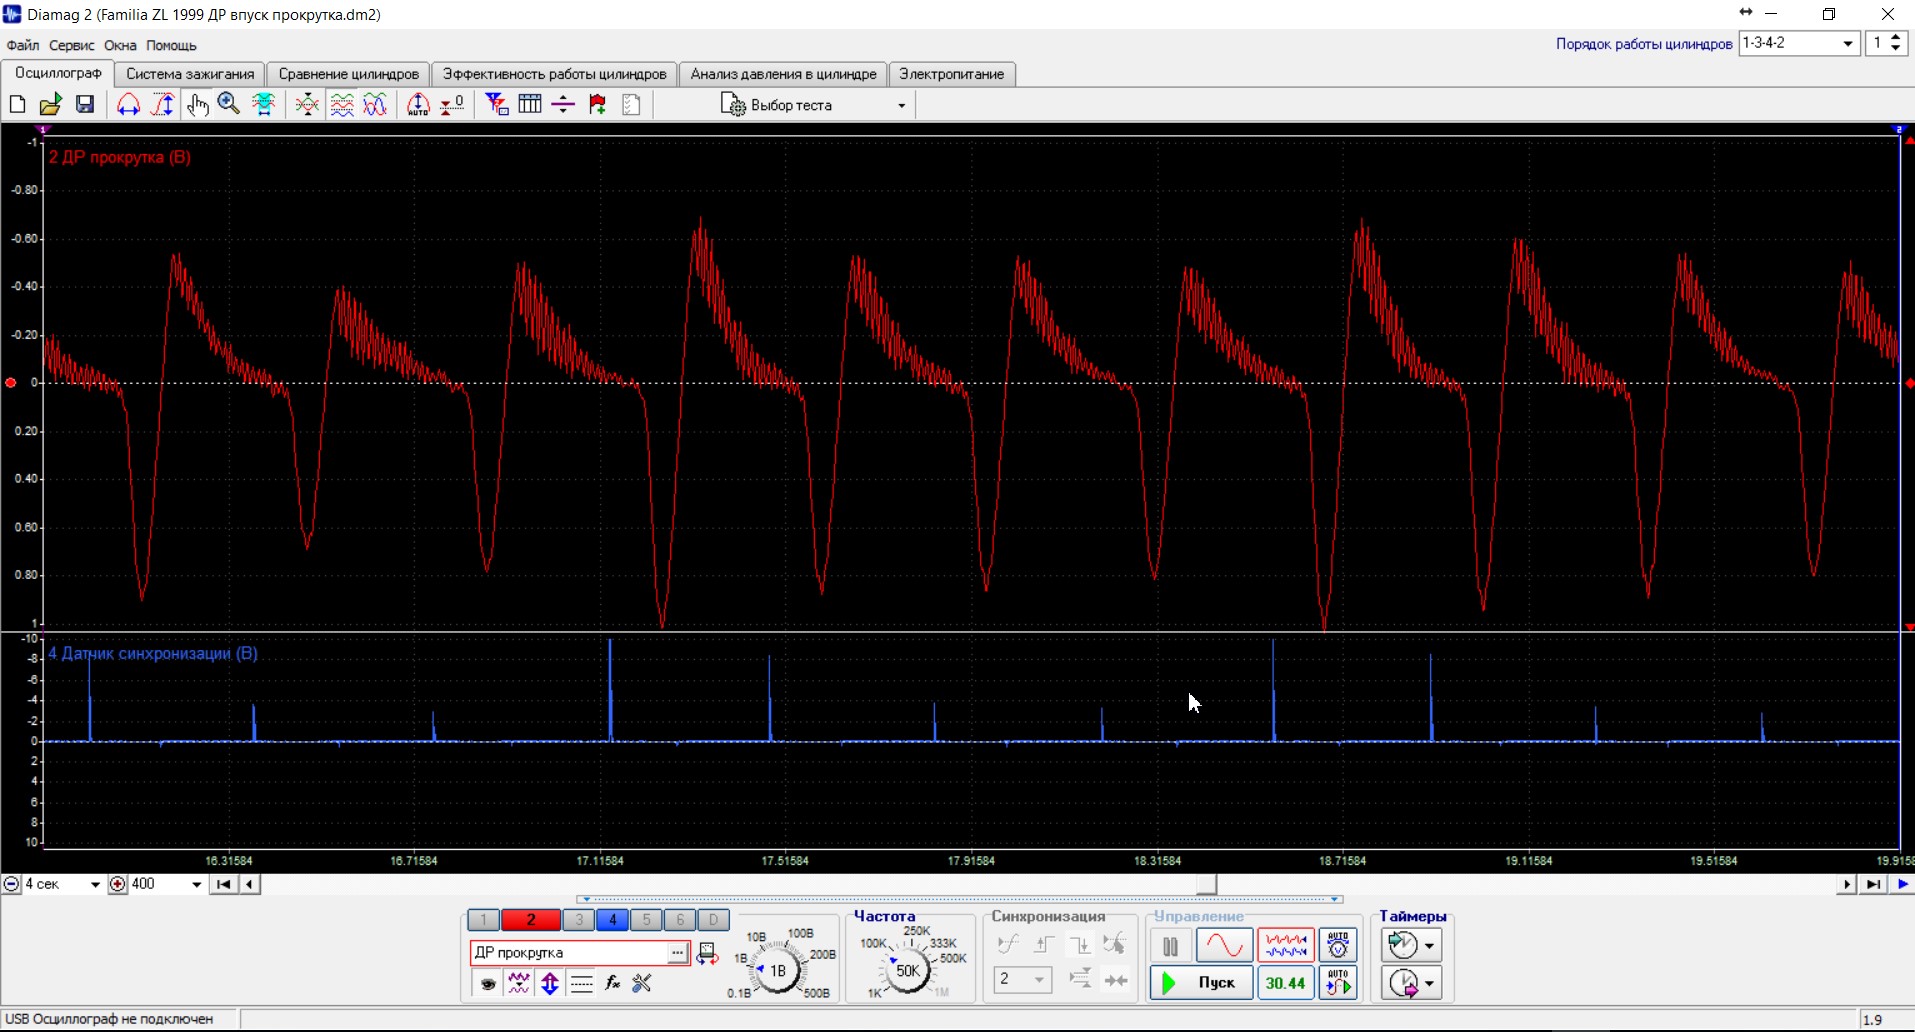This screenshot has height=1032, width=1915.
Task: Toggle digital channel D button
Action: tap(713, 920)
